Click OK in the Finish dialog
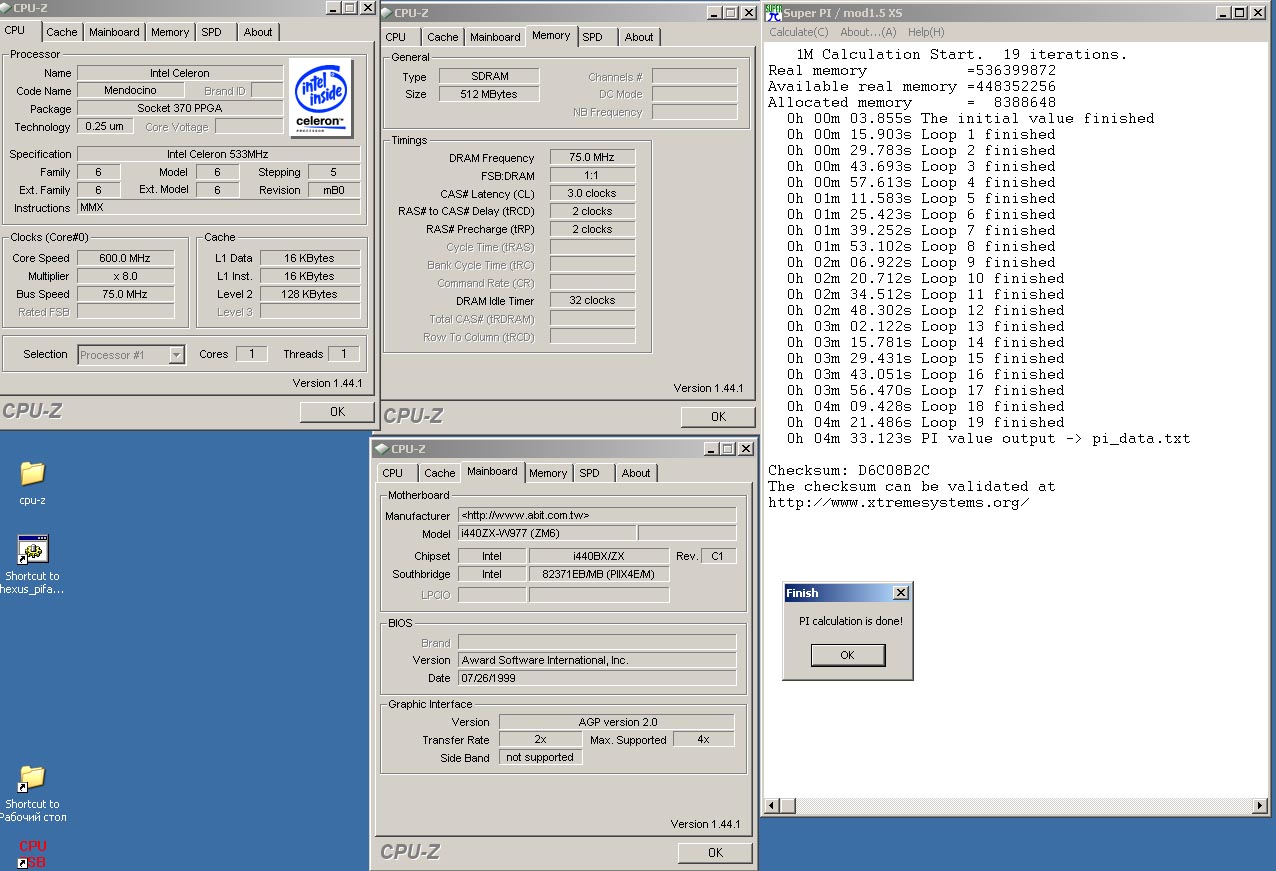 pyautogui.click(x=847, y=655)
